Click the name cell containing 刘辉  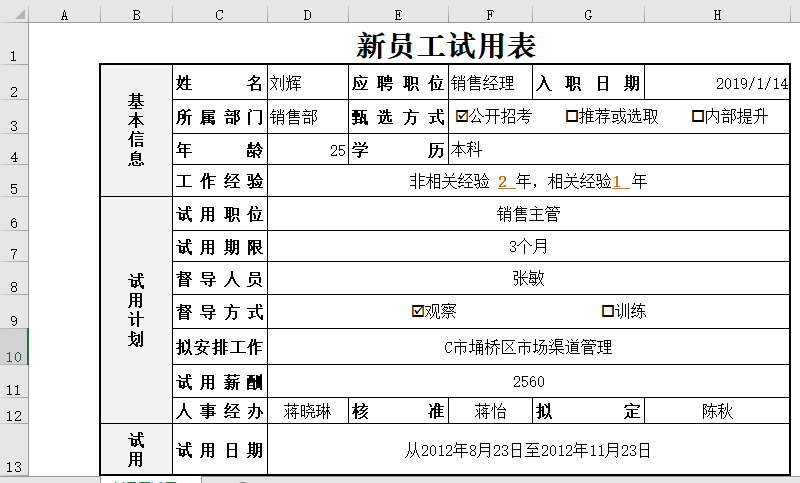[307, 83]
